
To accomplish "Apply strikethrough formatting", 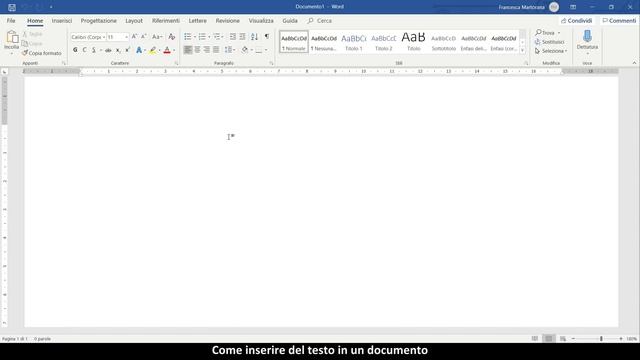I will click(108, 50).
